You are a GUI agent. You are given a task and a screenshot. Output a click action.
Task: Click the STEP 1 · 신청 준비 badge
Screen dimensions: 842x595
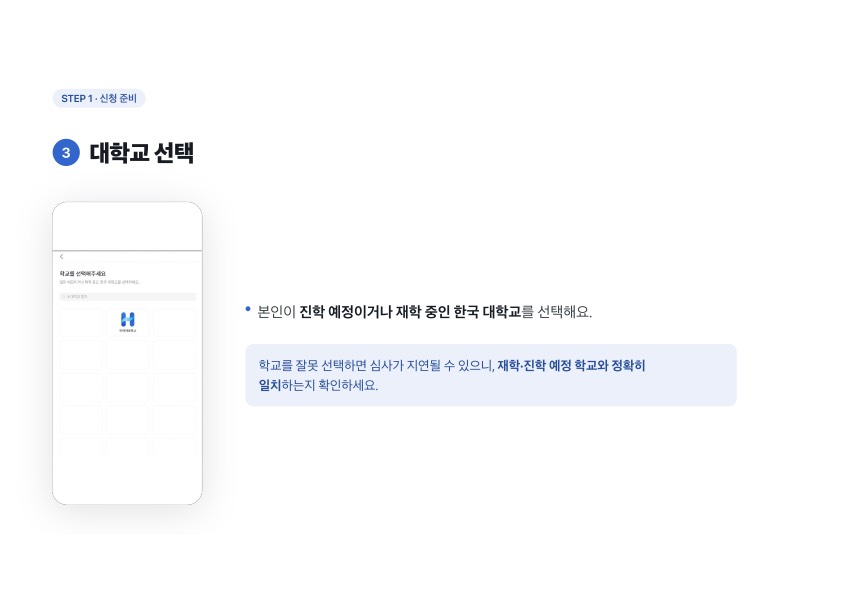click(99, 98)
